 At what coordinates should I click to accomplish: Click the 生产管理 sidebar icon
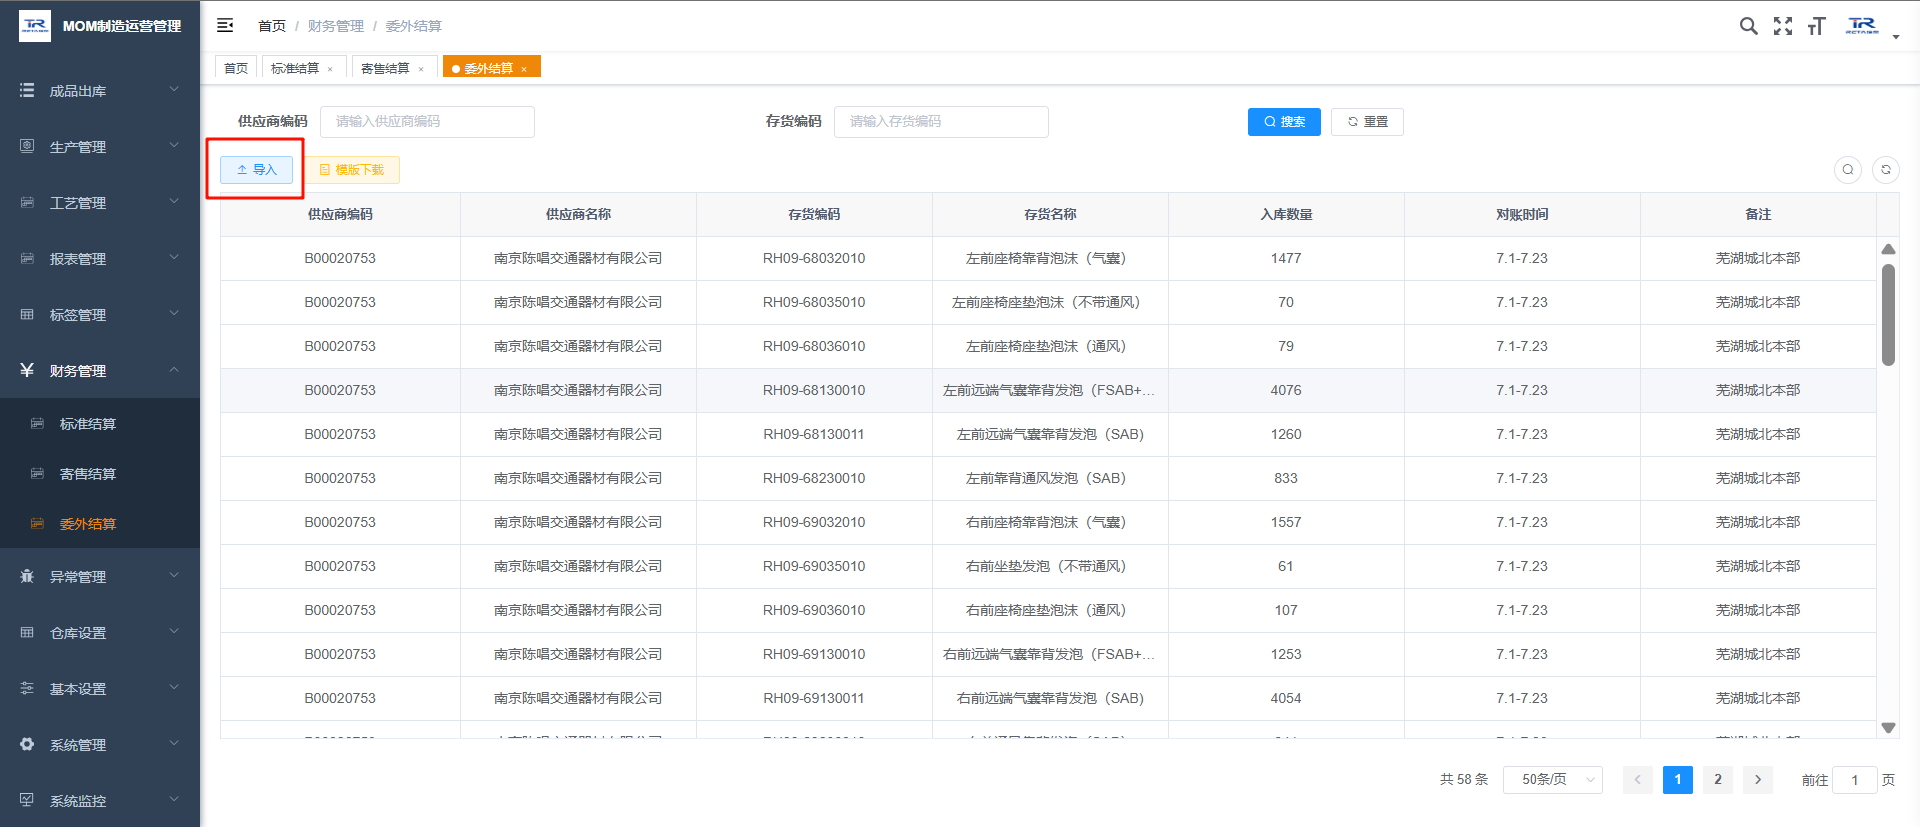[x=27, y=146]
